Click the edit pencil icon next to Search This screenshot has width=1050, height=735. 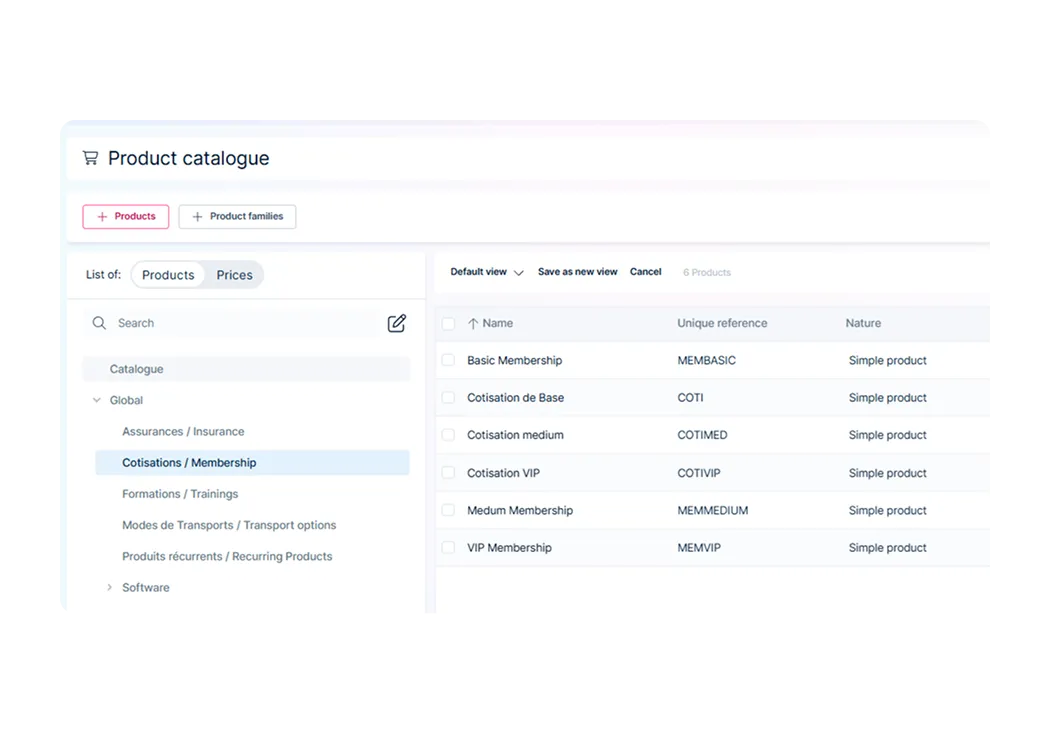pyautogui.click(x=396, y=323)
